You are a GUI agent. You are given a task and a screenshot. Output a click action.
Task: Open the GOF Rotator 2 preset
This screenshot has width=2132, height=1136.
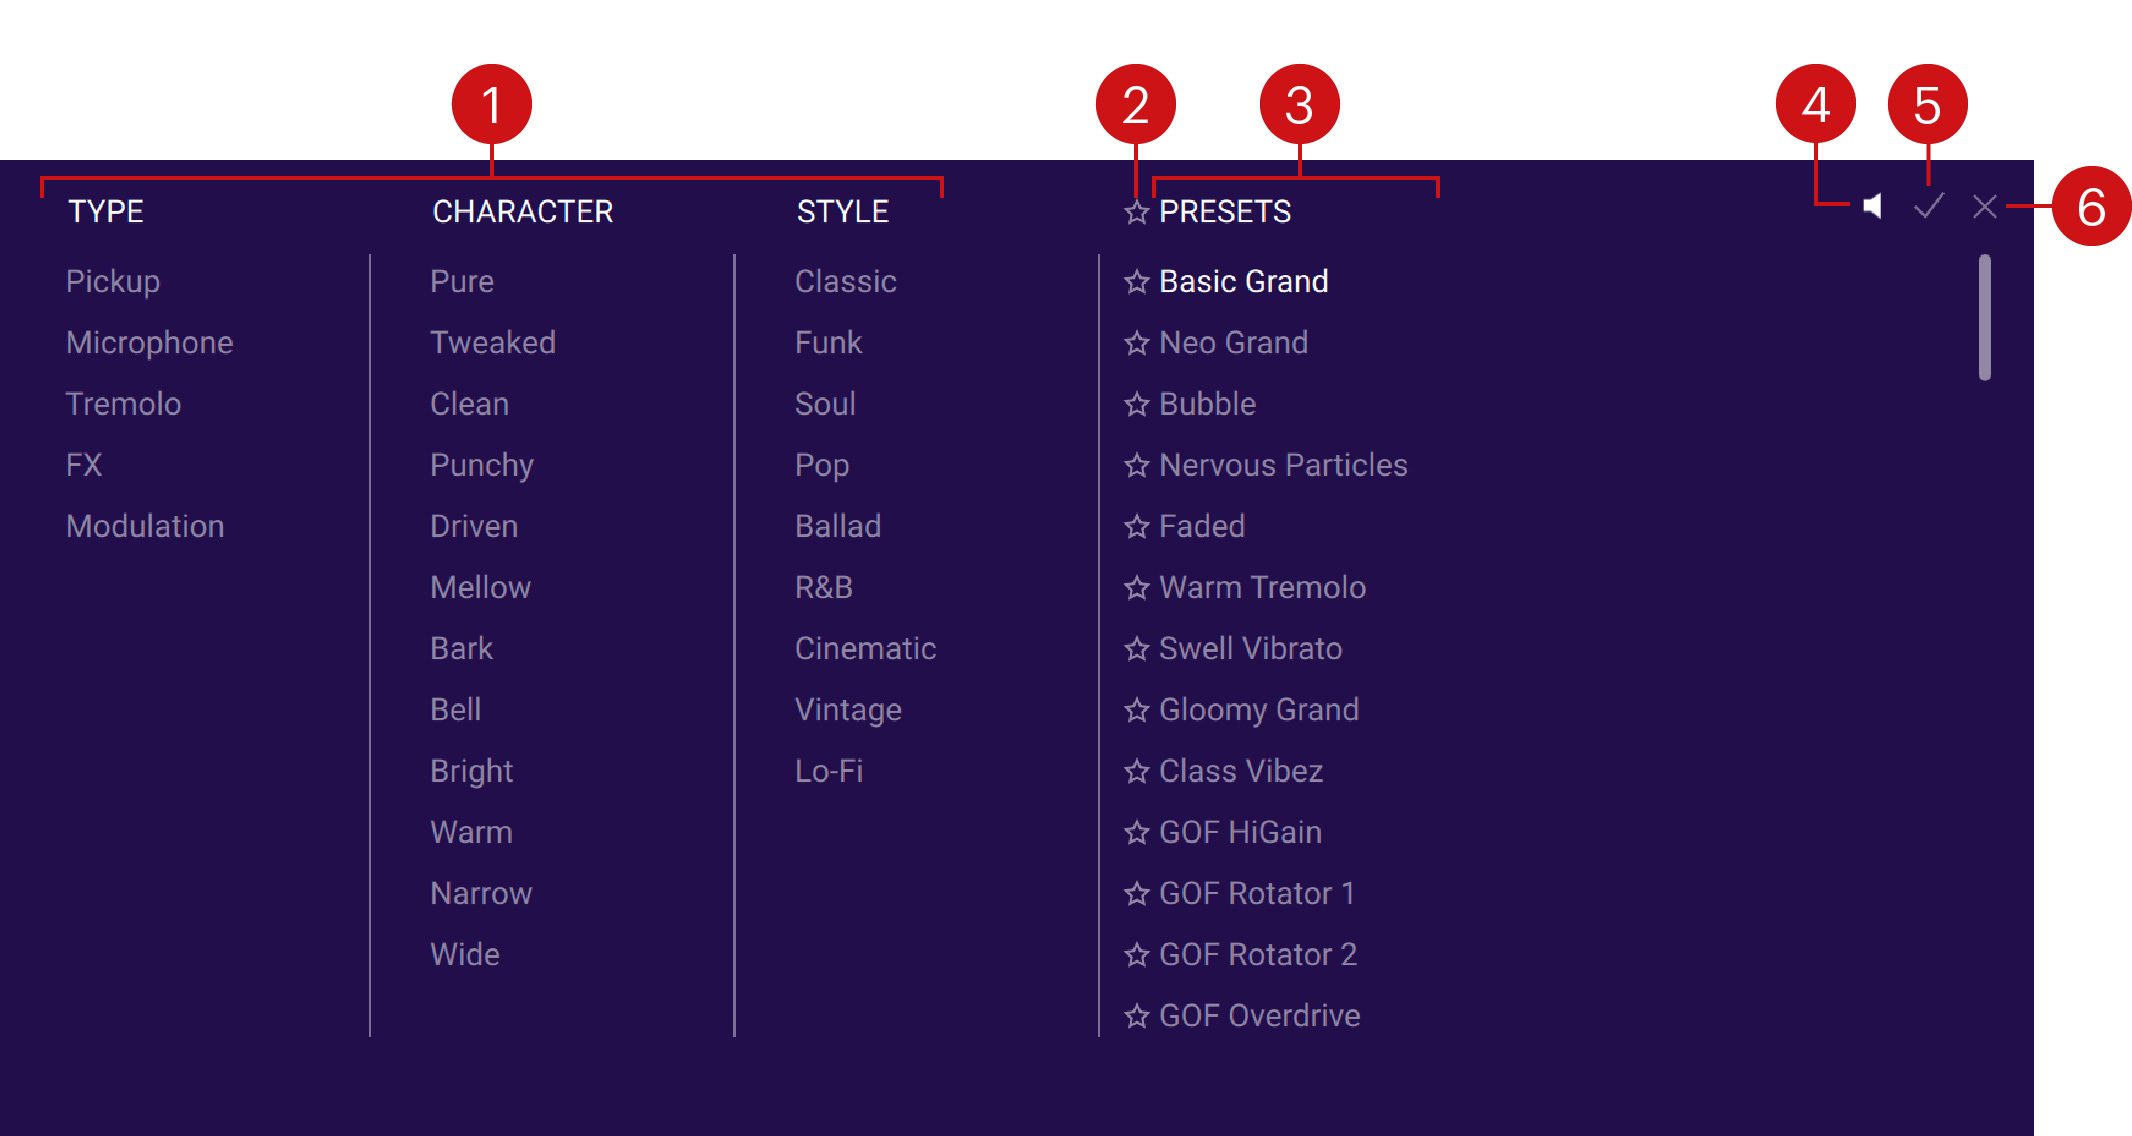(x=1257, y=955)
